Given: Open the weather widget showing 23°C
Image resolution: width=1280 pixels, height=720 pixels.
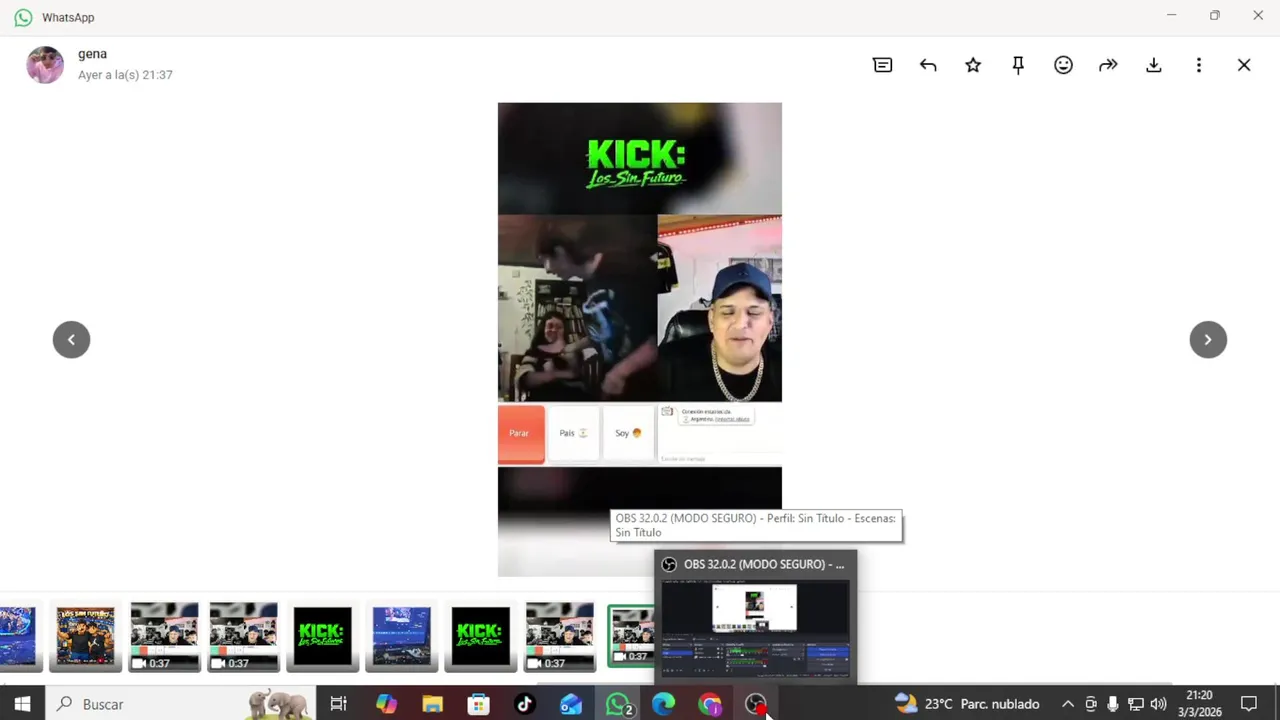Looking at the screenshot, I should (967, 704).
